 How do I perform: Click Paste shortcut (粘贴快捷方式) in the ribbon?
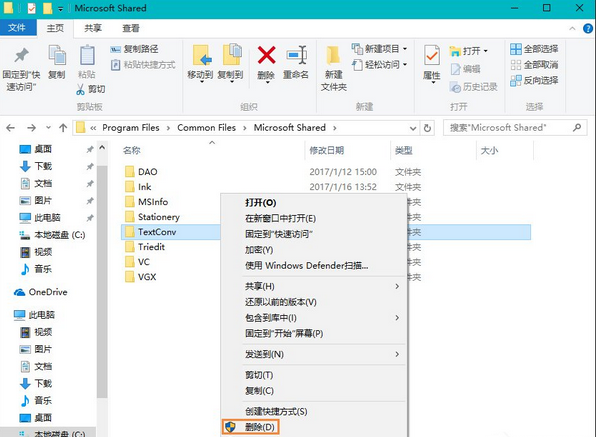click(143, 65)
